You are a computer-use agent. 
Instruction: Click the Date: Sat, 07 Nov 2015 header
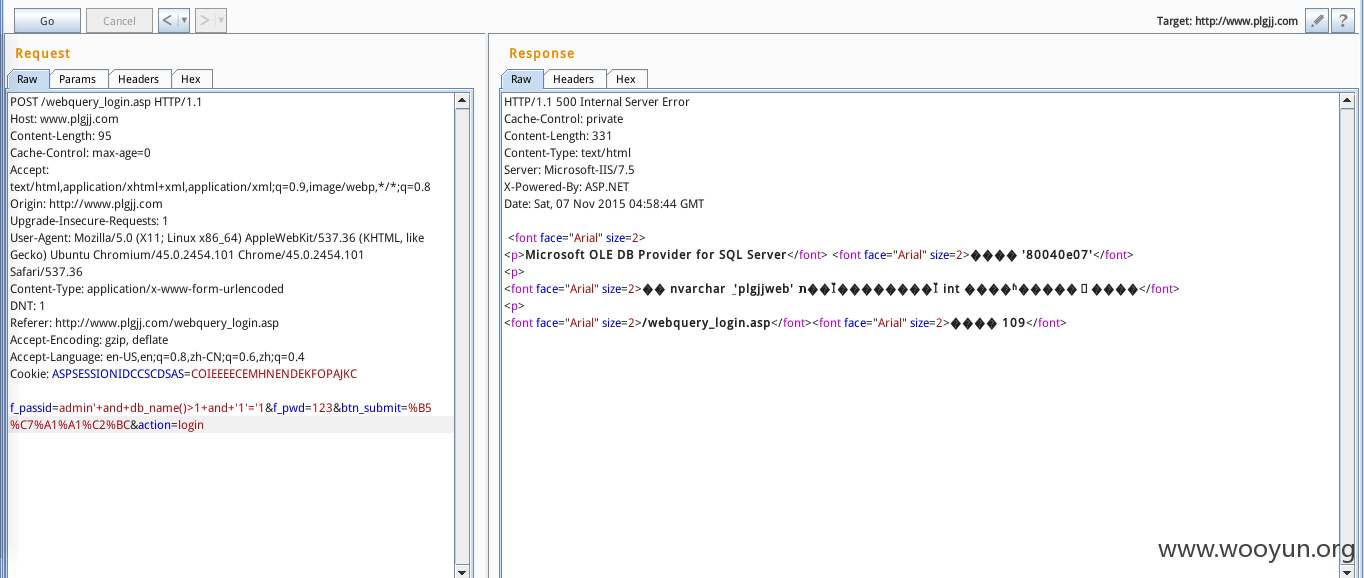(x=604, y=204)
